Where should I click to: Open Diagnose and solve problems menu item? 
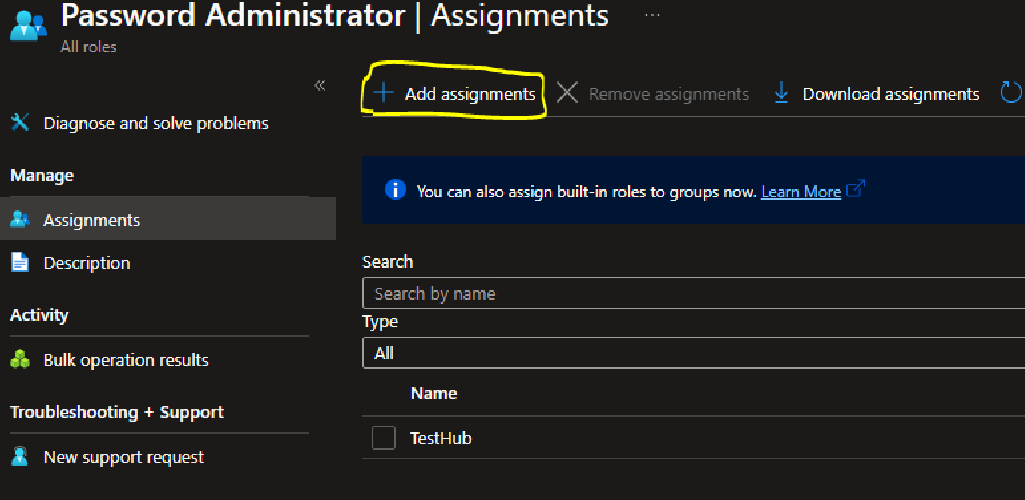(156, 123)
